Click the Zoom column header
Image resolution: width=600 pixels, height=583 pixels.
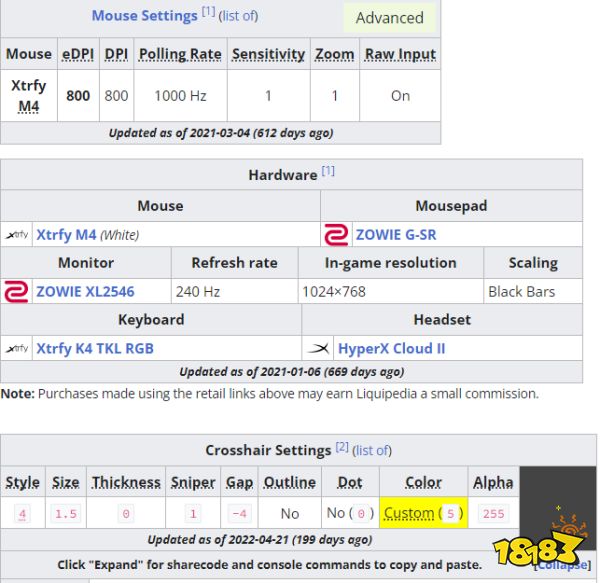(x=334, y=54)
